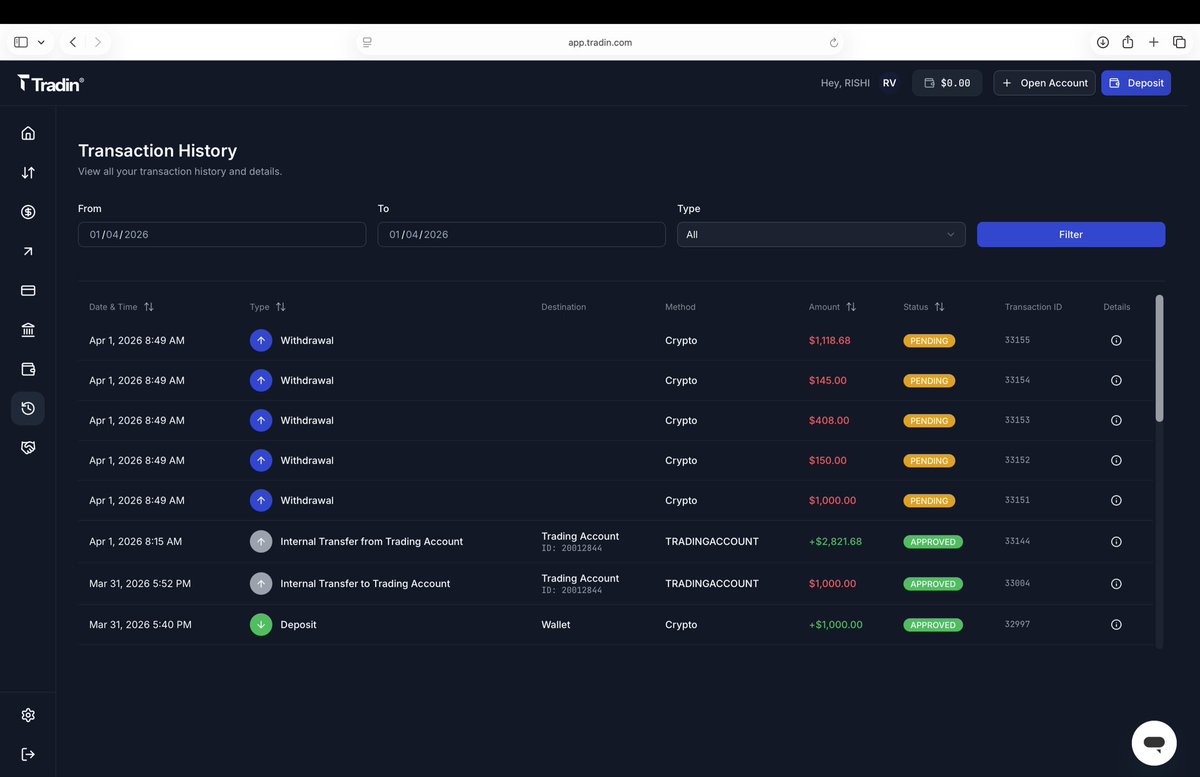Show the browser tab overview icon

point(1179,42)
